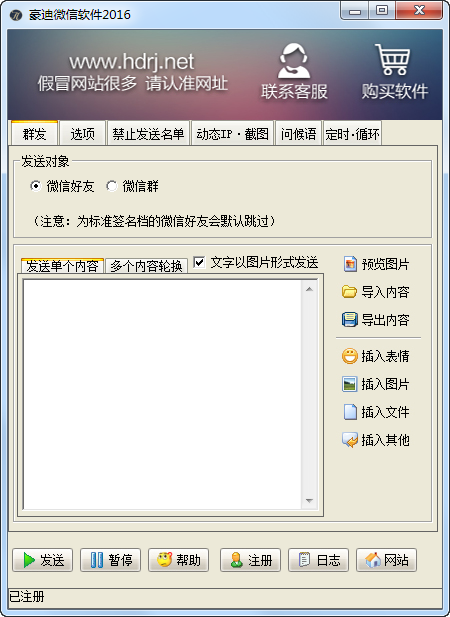
Task: Click the 插入文件 document icon
Action: pyautogui.click(x=350, y=412)
